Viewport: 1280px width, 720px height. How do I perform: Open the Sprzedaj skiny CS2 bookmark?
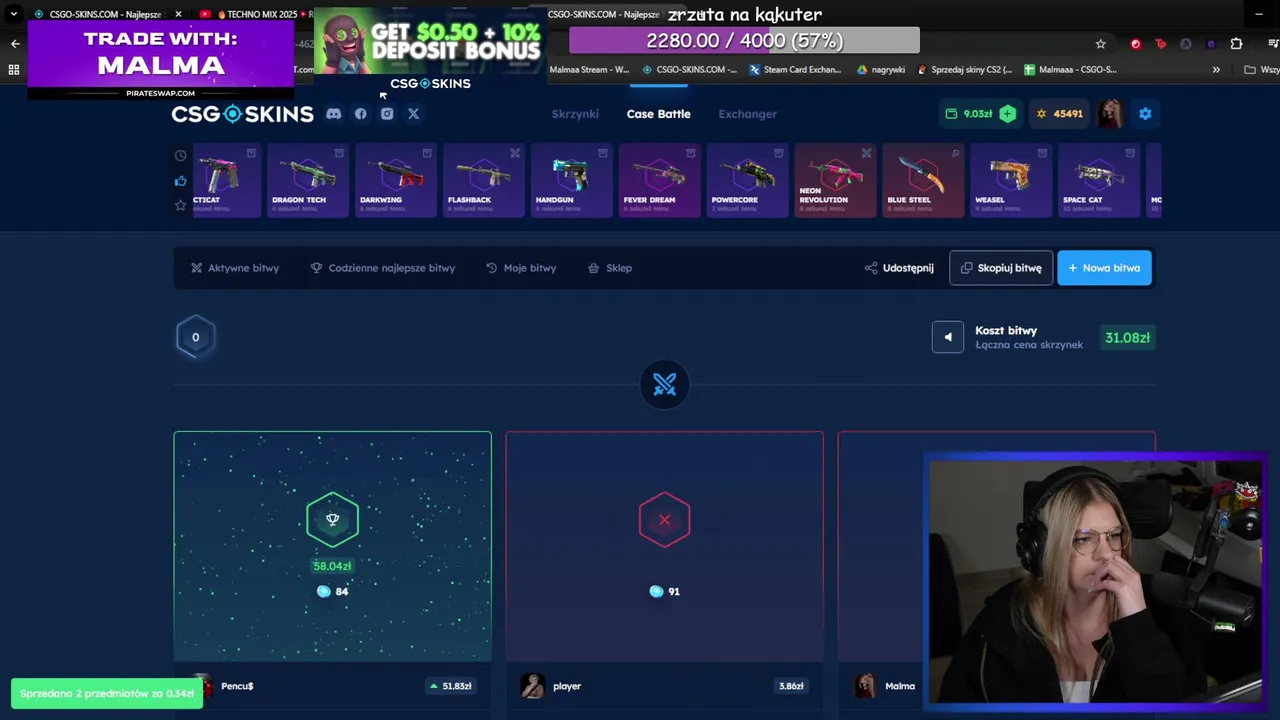tap(965, 70)
